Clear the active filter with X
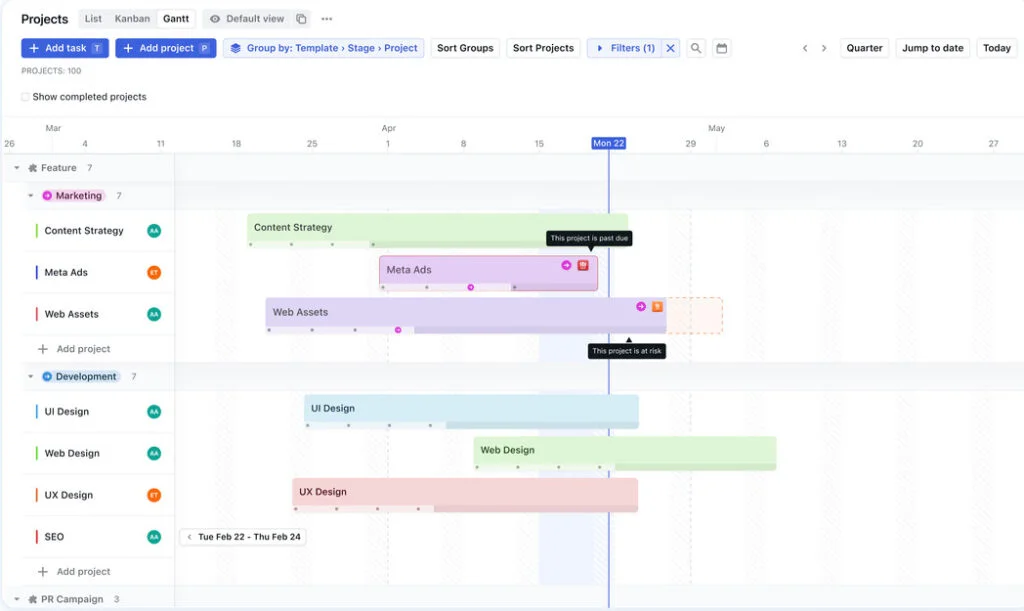The image size is (1024, 611). coord(671,48)
